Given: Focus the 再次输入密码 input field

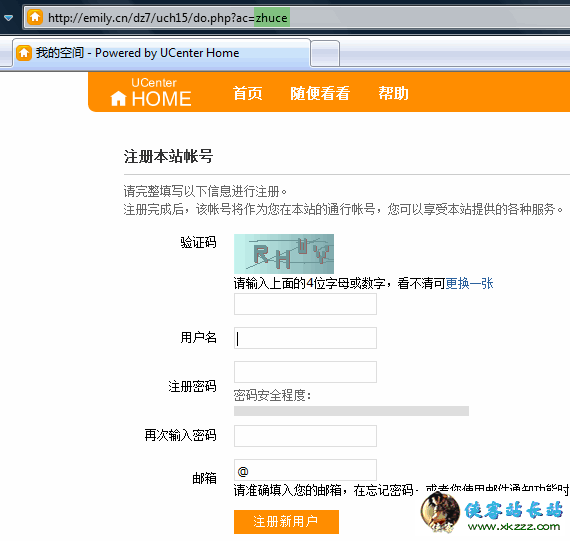Looking at the screenshot, I should click(305, 436).
